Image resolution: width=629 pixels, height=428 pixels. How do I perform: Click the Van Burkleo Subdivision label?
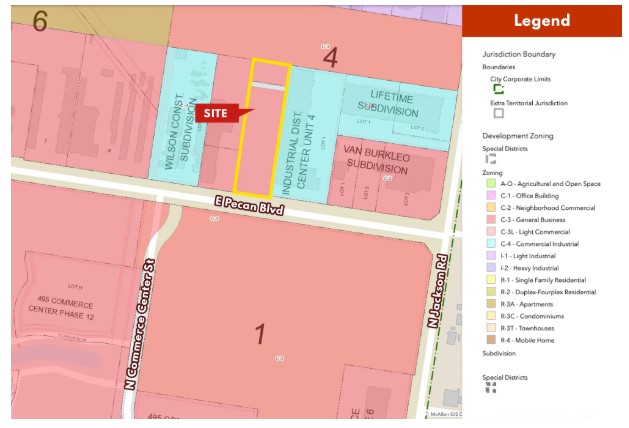(375, 159)
